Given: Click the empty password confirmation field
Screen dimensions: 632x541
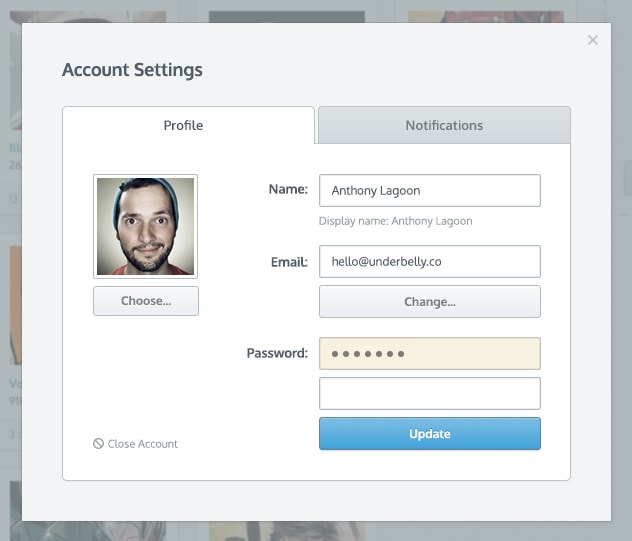Looking at the screenshot, I should click(x=429, y=393).
